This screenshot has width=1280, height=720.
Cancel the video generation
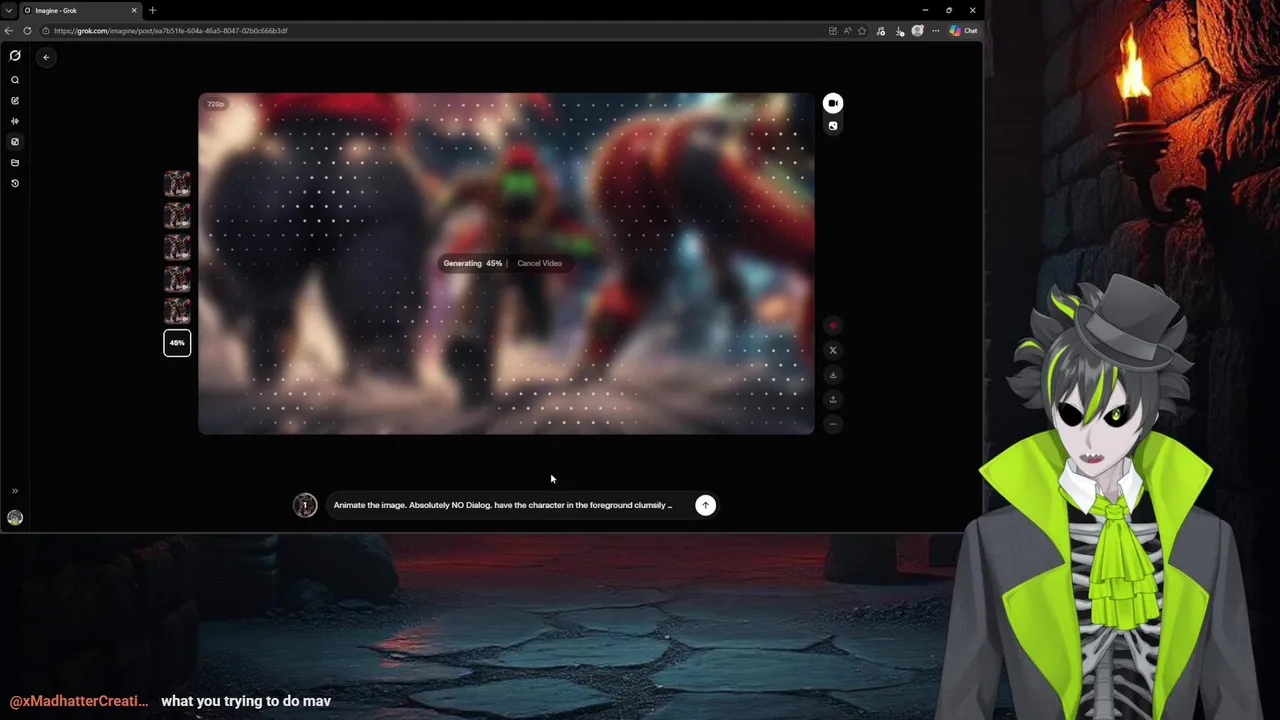pos(540,263)
